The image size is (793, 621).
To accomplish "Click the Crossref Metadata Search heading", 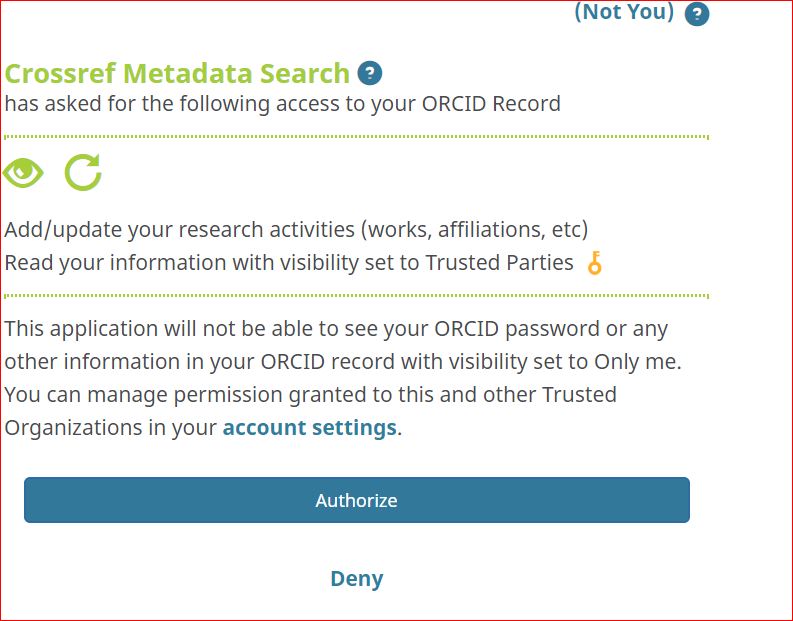I will pos(177,73).
